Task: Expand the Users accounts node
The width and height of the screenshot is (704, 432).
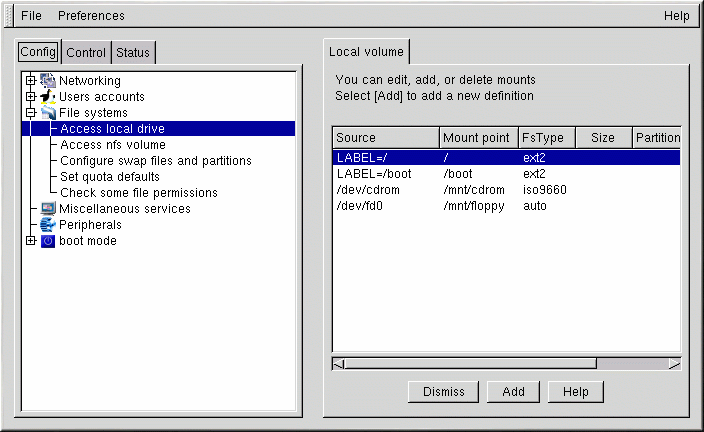Action: pos(31,97)
